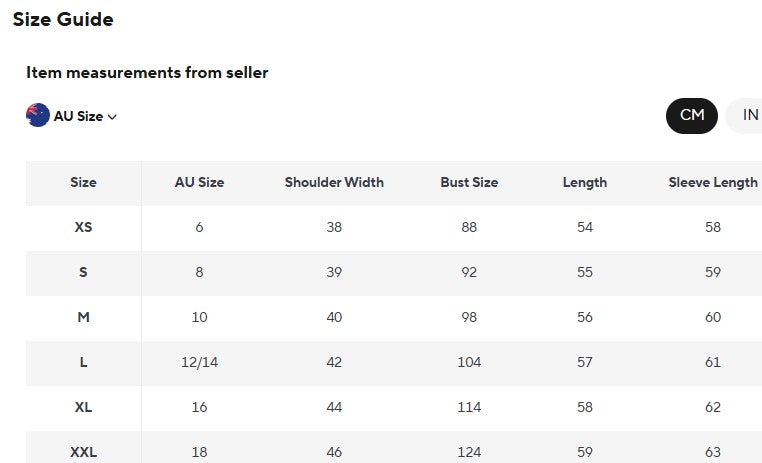762x463 pixels.
Task: Click the Bust Size column header
Action: pos(469,183)
